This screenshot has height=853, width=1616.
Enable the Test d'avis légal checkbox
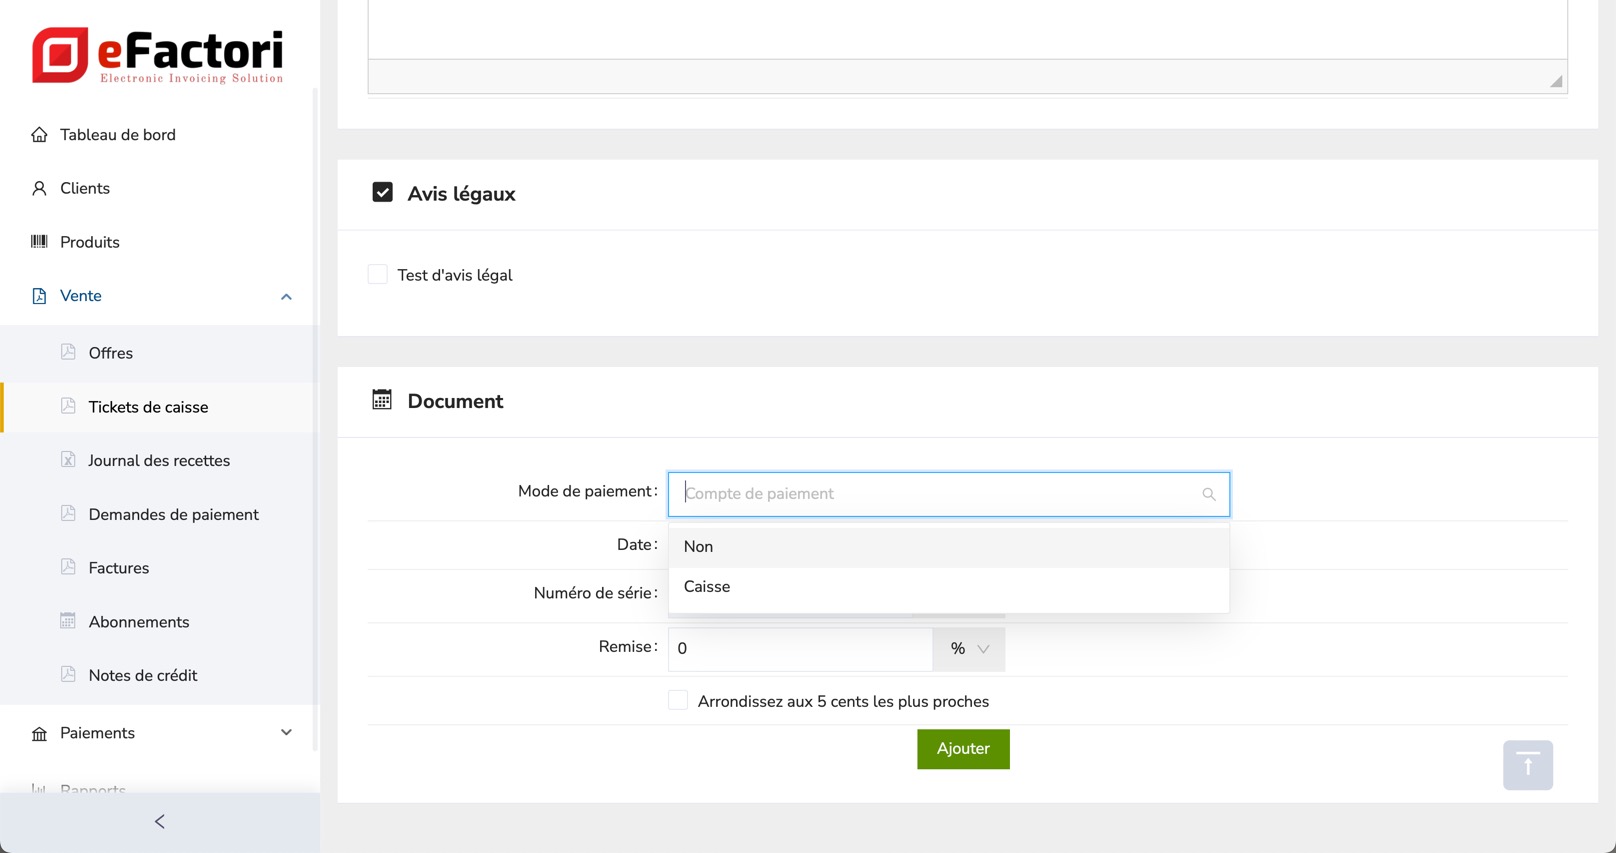point(378,274)
